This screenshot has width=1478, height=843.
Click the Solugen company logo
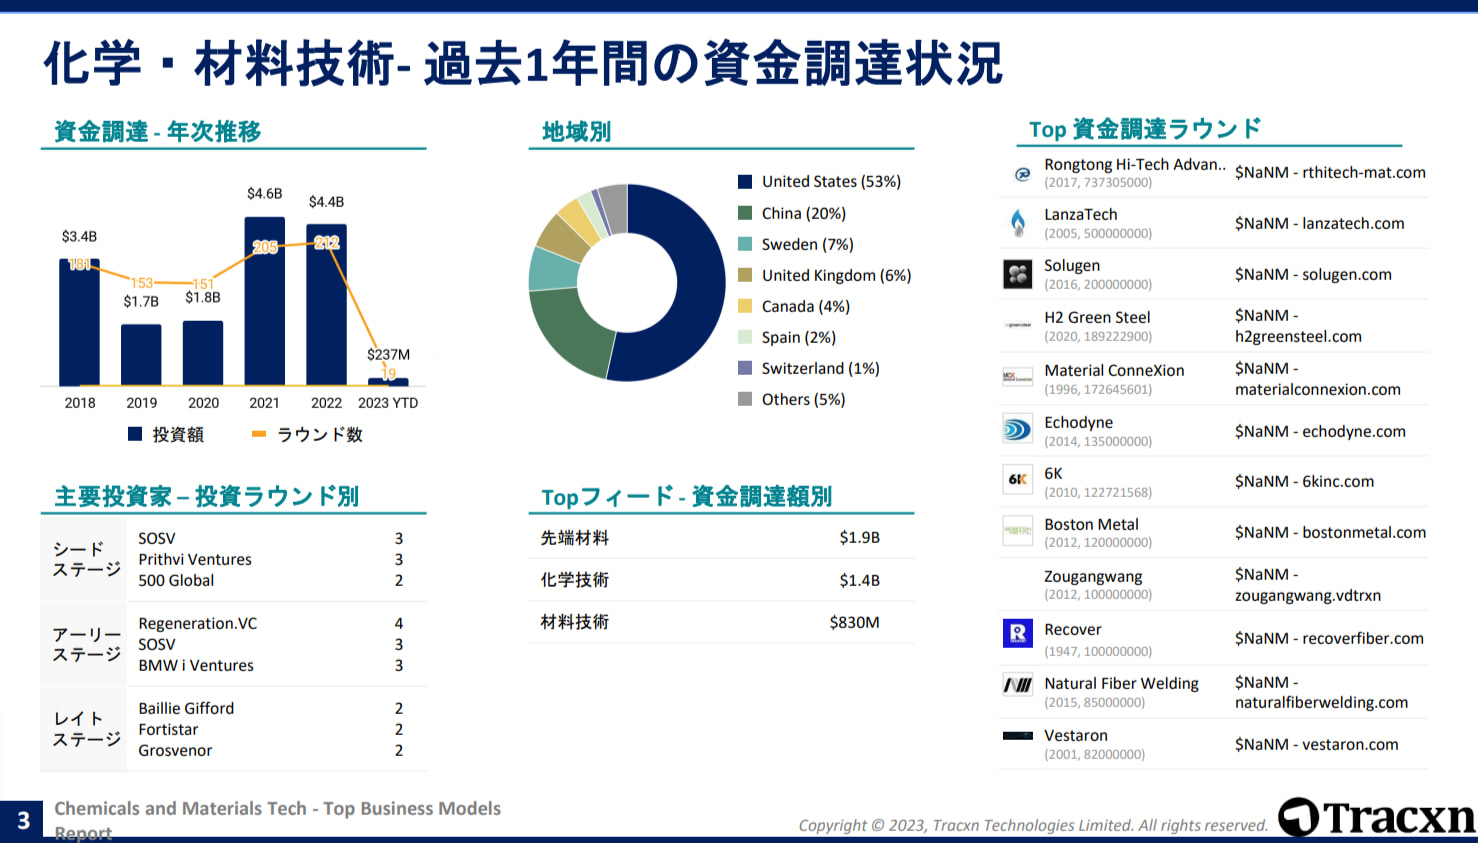[1018, 274]
